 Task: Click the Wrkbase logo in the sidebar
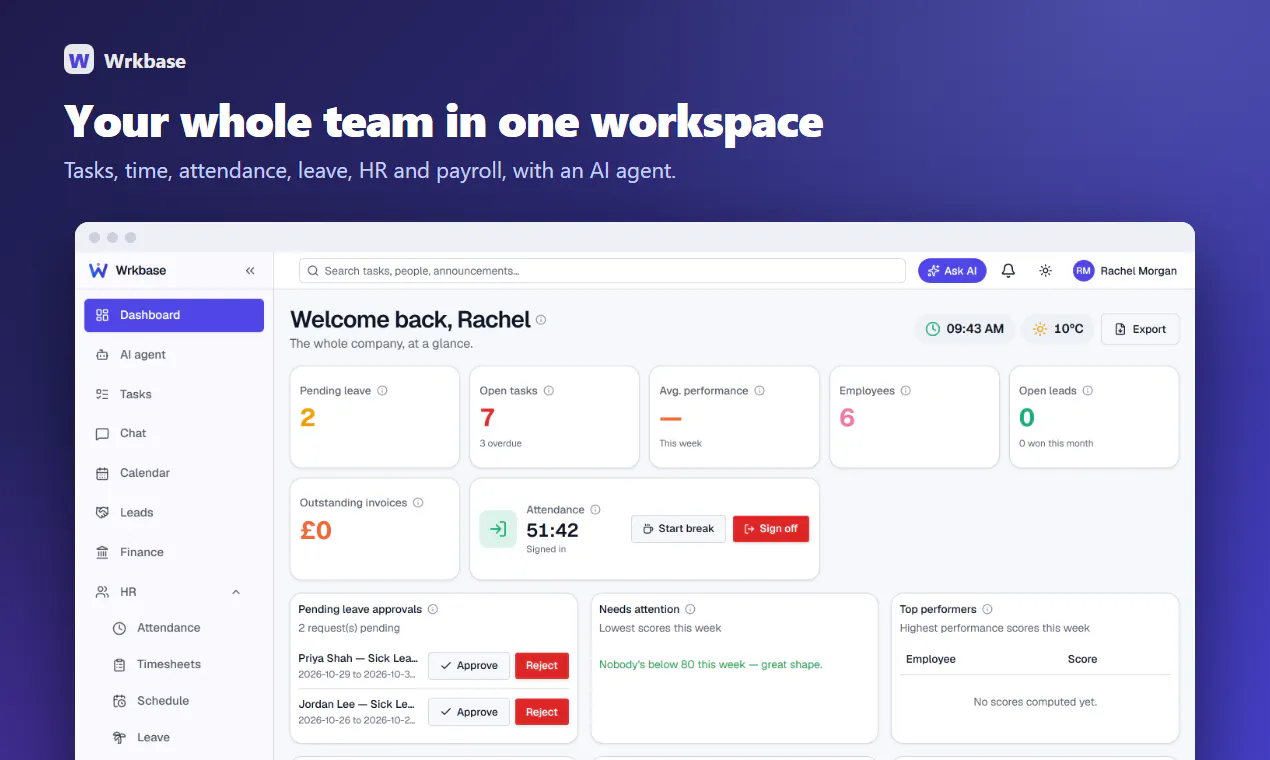coord(127,271)
